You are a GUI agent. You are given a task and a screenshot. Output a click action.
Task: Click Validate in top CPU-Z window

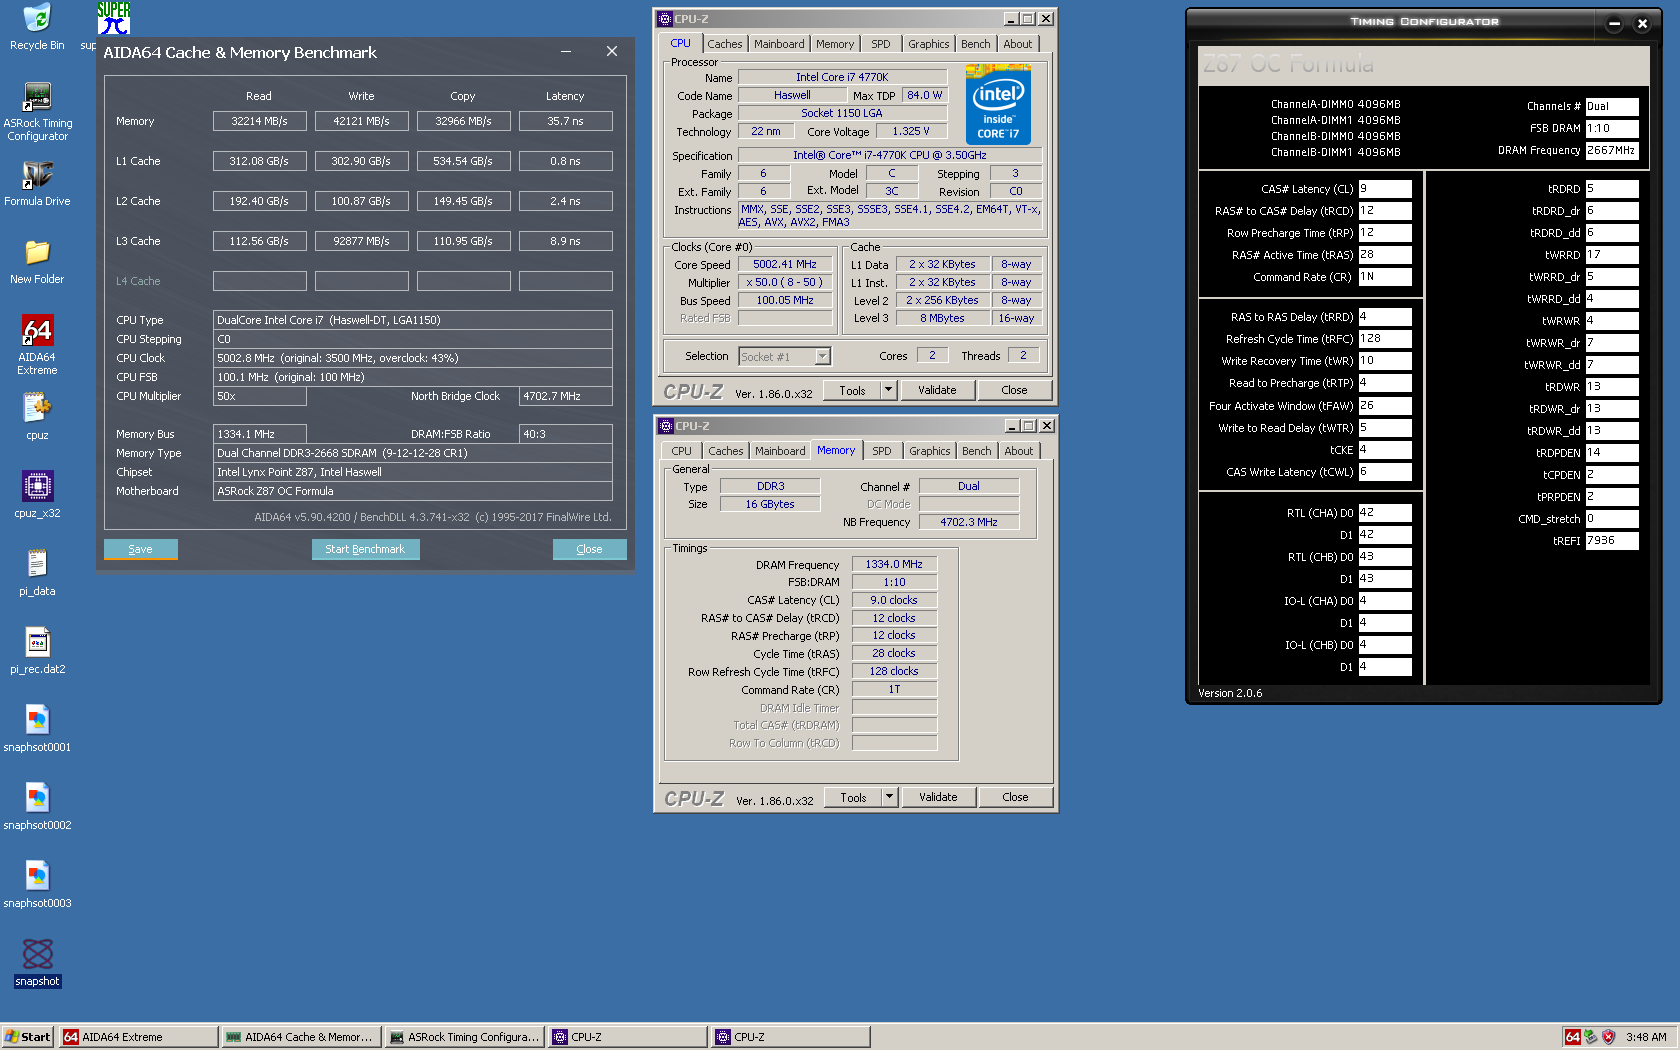click(937, 390)
